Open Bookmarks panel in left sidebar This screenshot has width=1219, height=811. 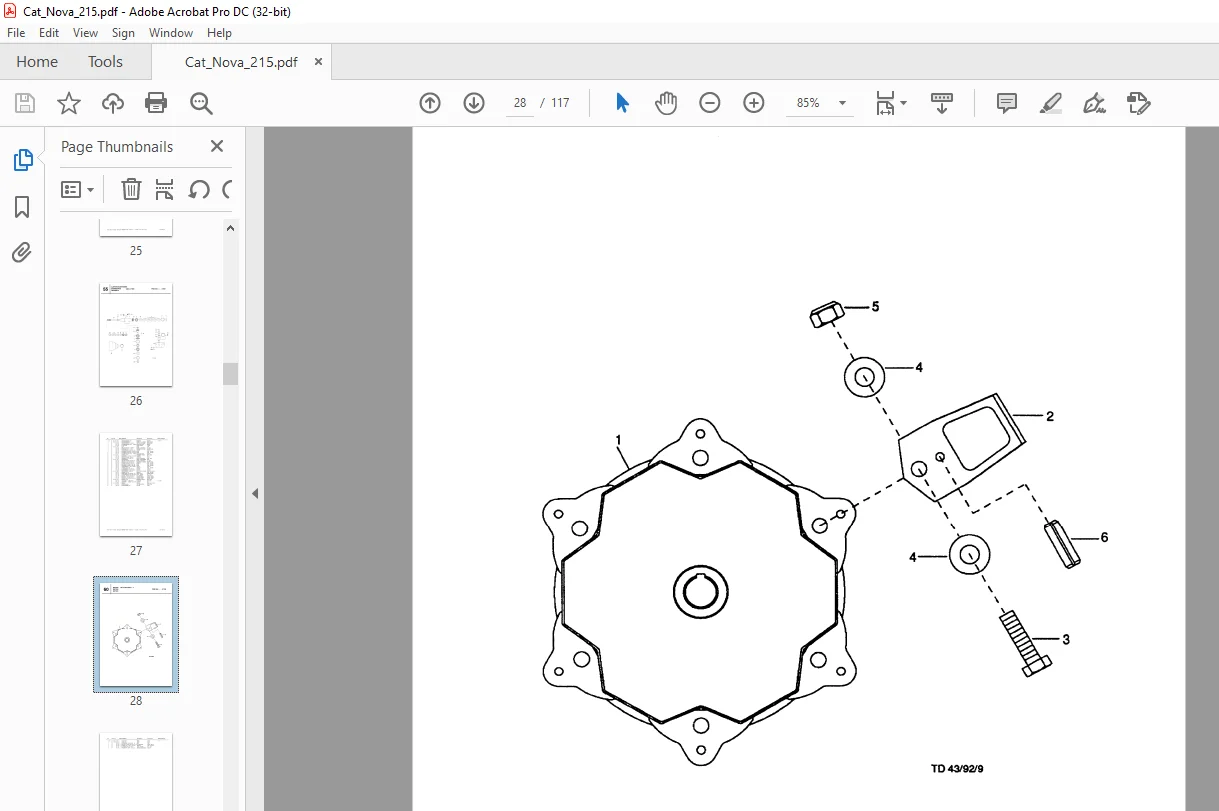[22, 207]
